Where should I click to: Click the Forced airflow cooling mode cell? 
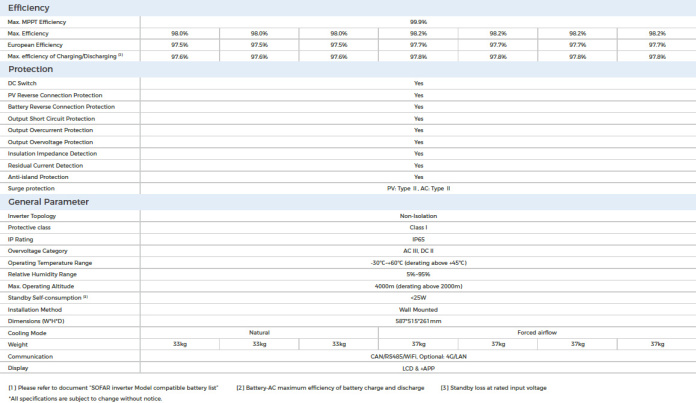coord(537,332)
